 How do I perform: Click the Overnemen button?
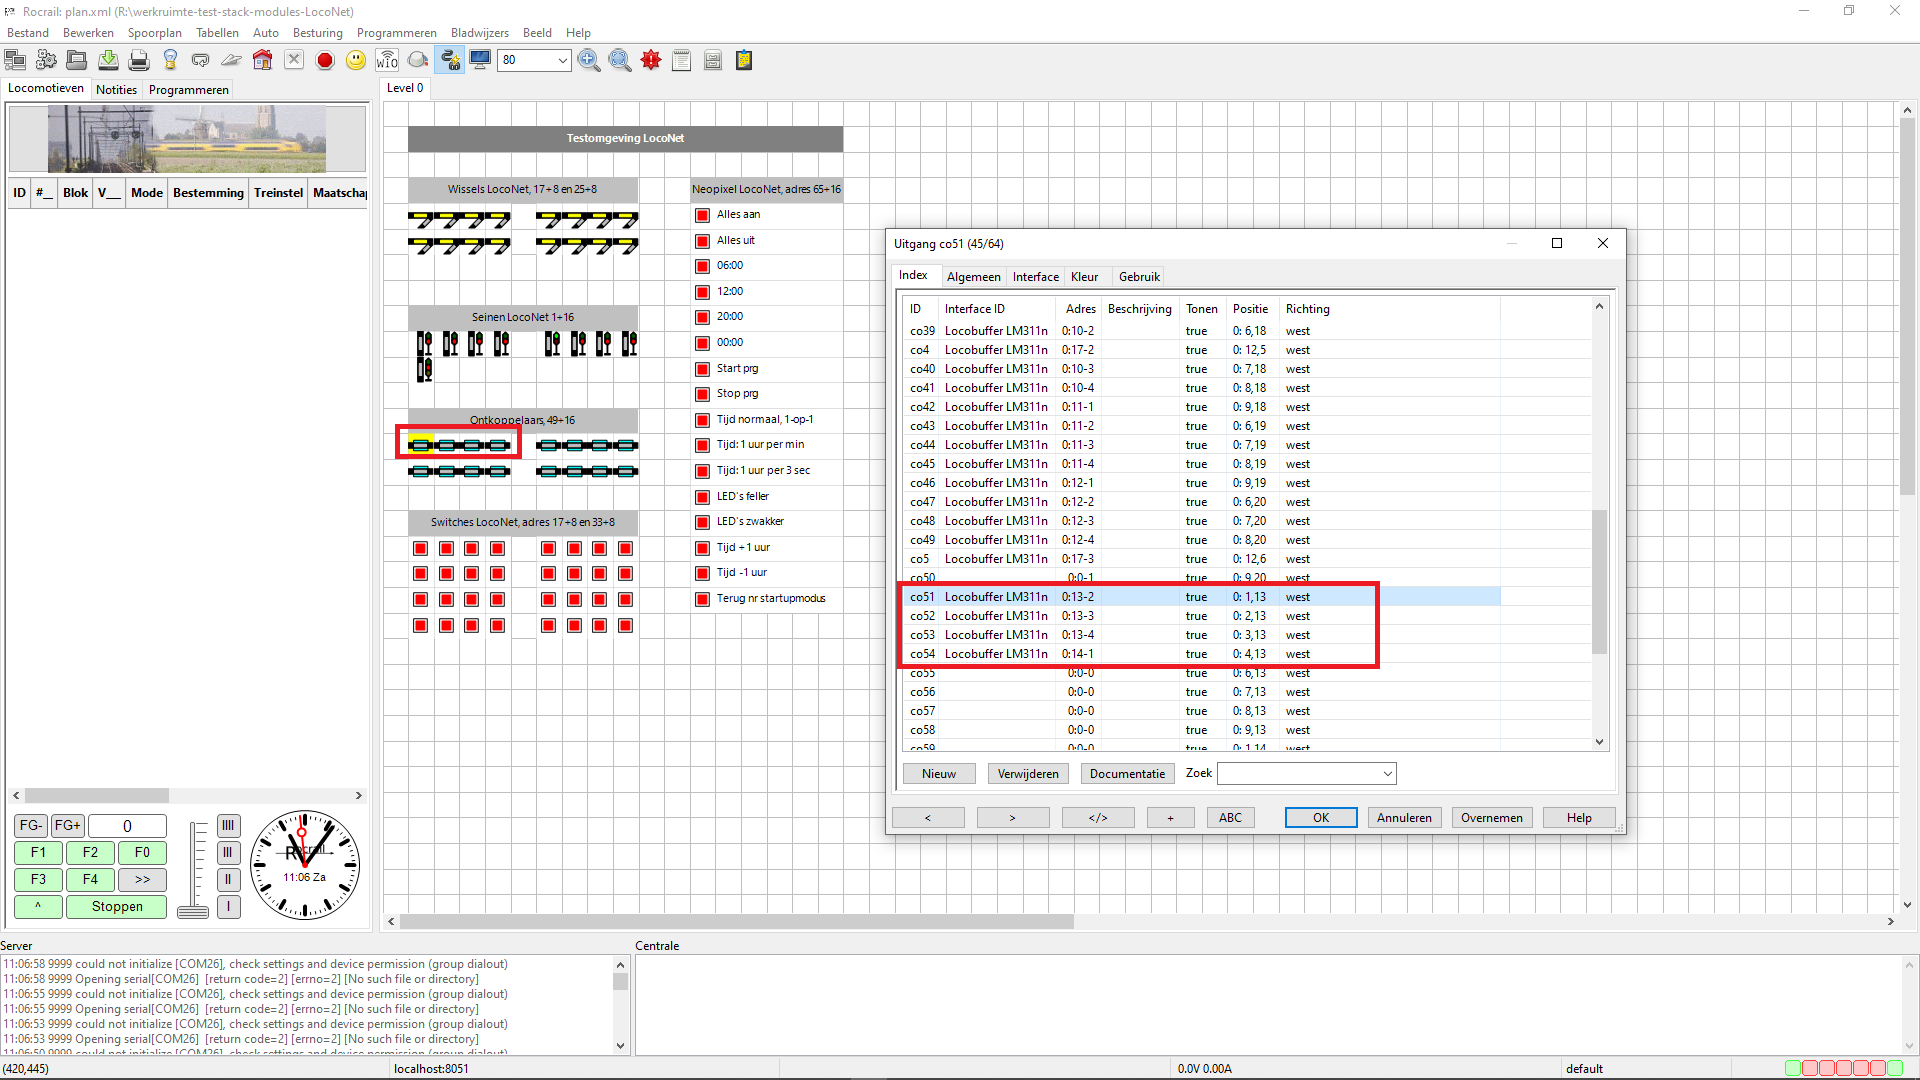pos(1491,818)
